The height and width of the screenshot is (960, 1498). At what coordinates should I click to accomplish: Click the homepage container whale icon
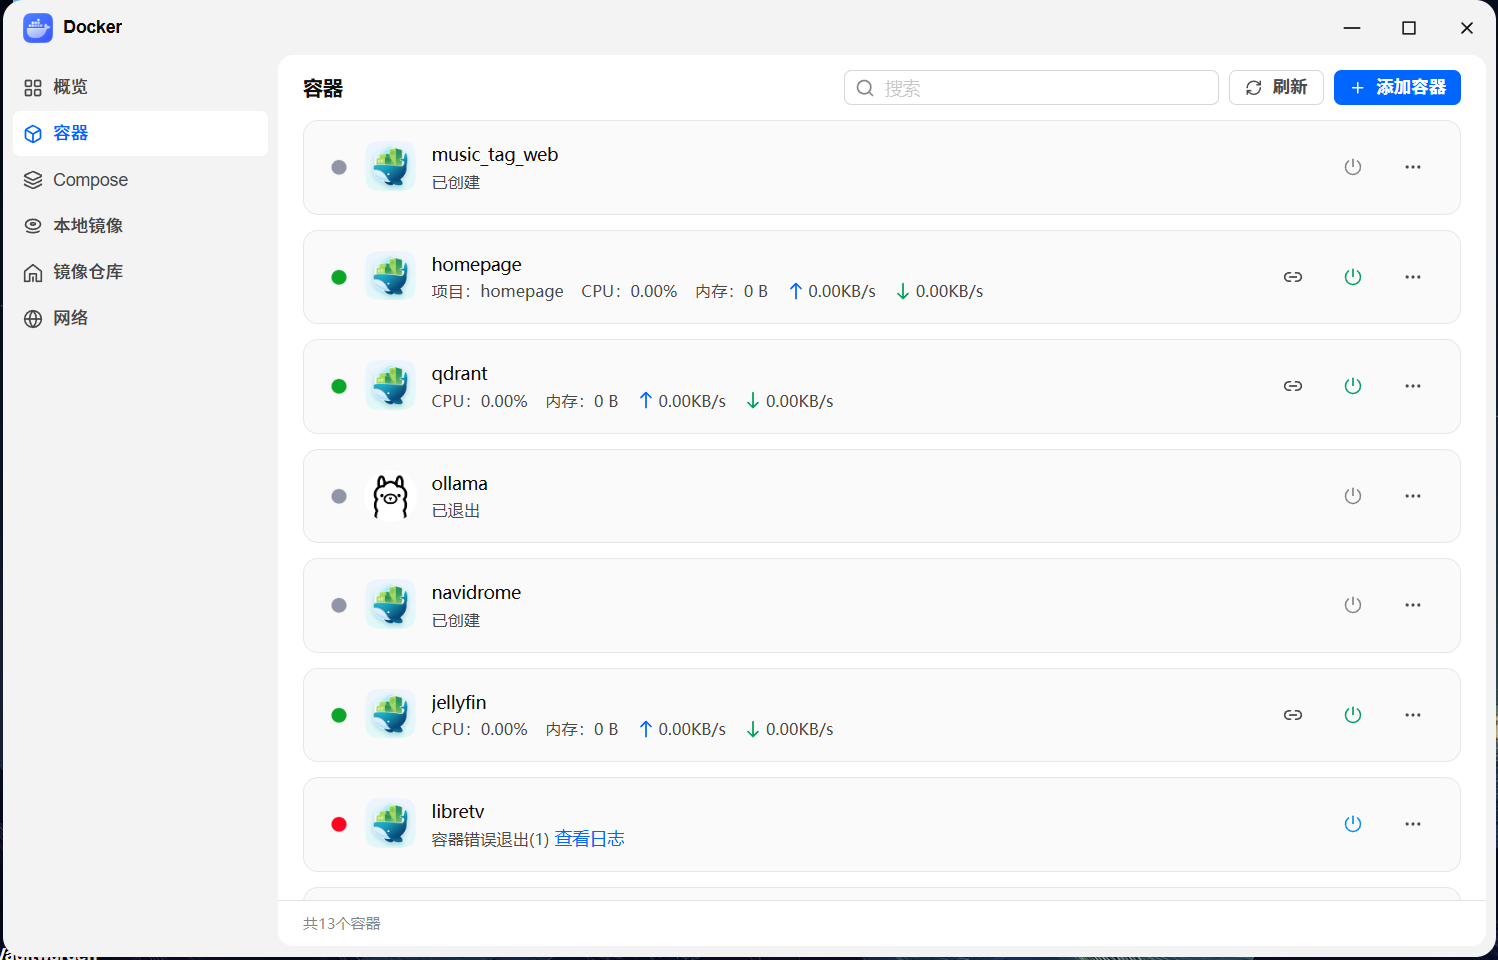(390, 276)
